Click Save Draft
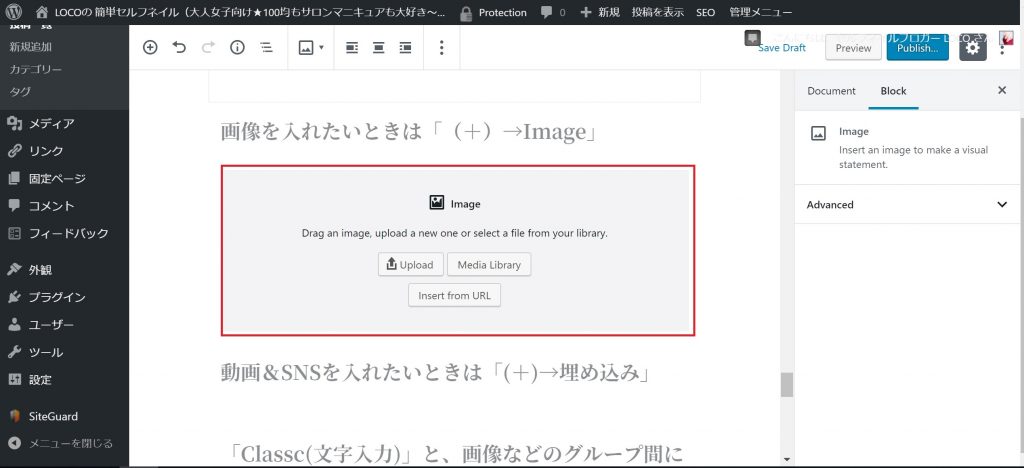The height and width of the screenshot is (468, 1024). click(x=782, y=48)
